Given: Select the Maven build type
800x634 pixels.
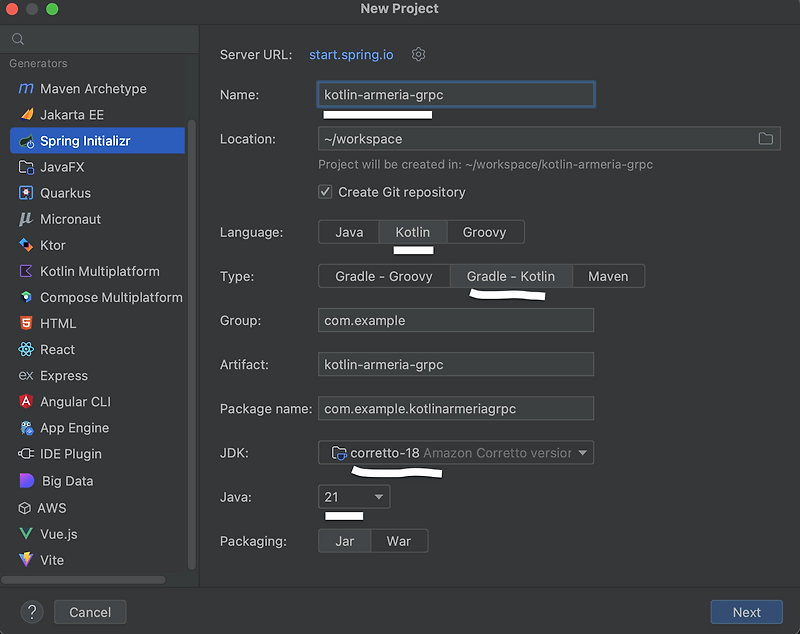Looking at the screenshot, I should pyautogui.click(x=608, y=276).
